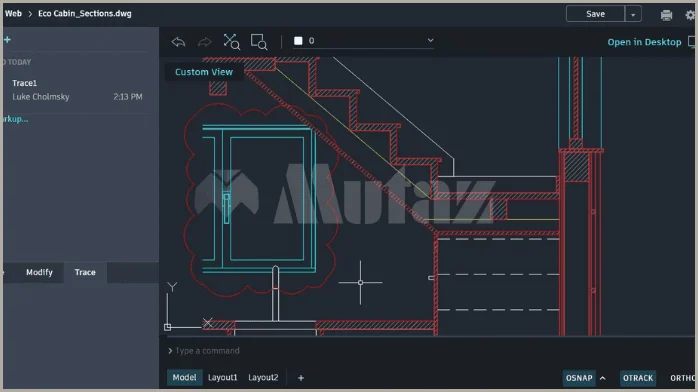Click the Web breadcrumb link

point(13,13)
